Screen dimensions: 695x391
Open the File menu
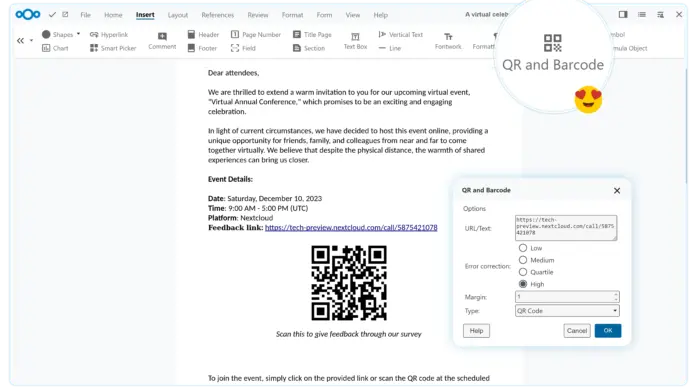tap(86, 15)
